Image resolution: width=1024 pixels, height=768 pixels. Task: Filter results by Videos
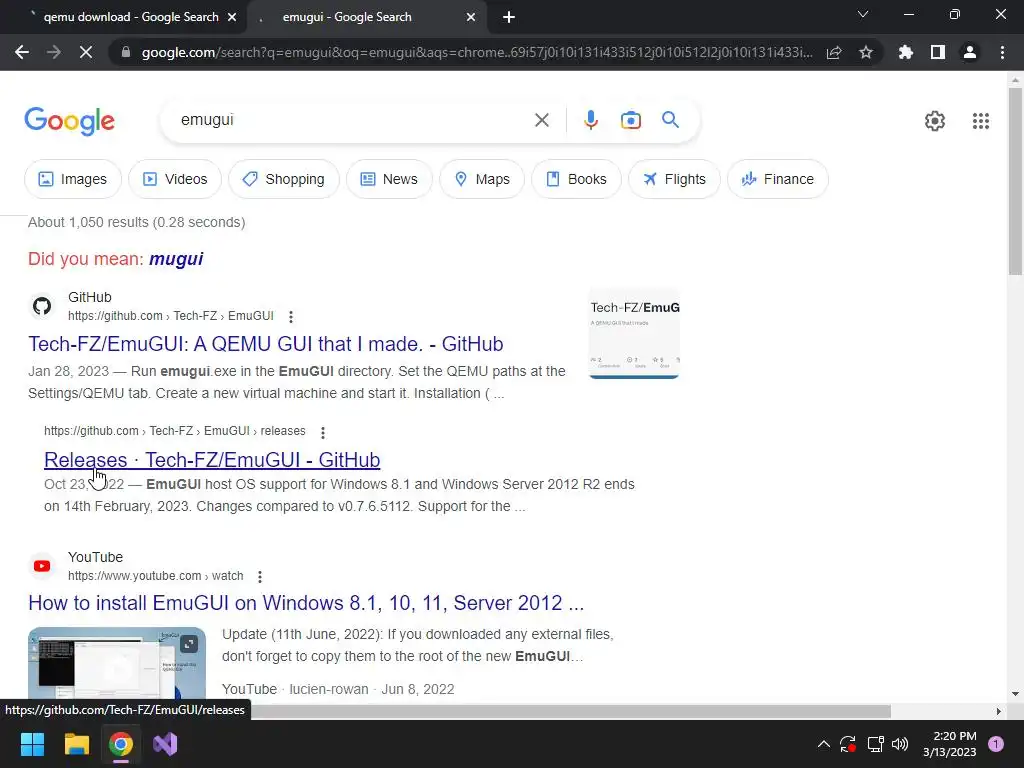(x=175, y=179)
